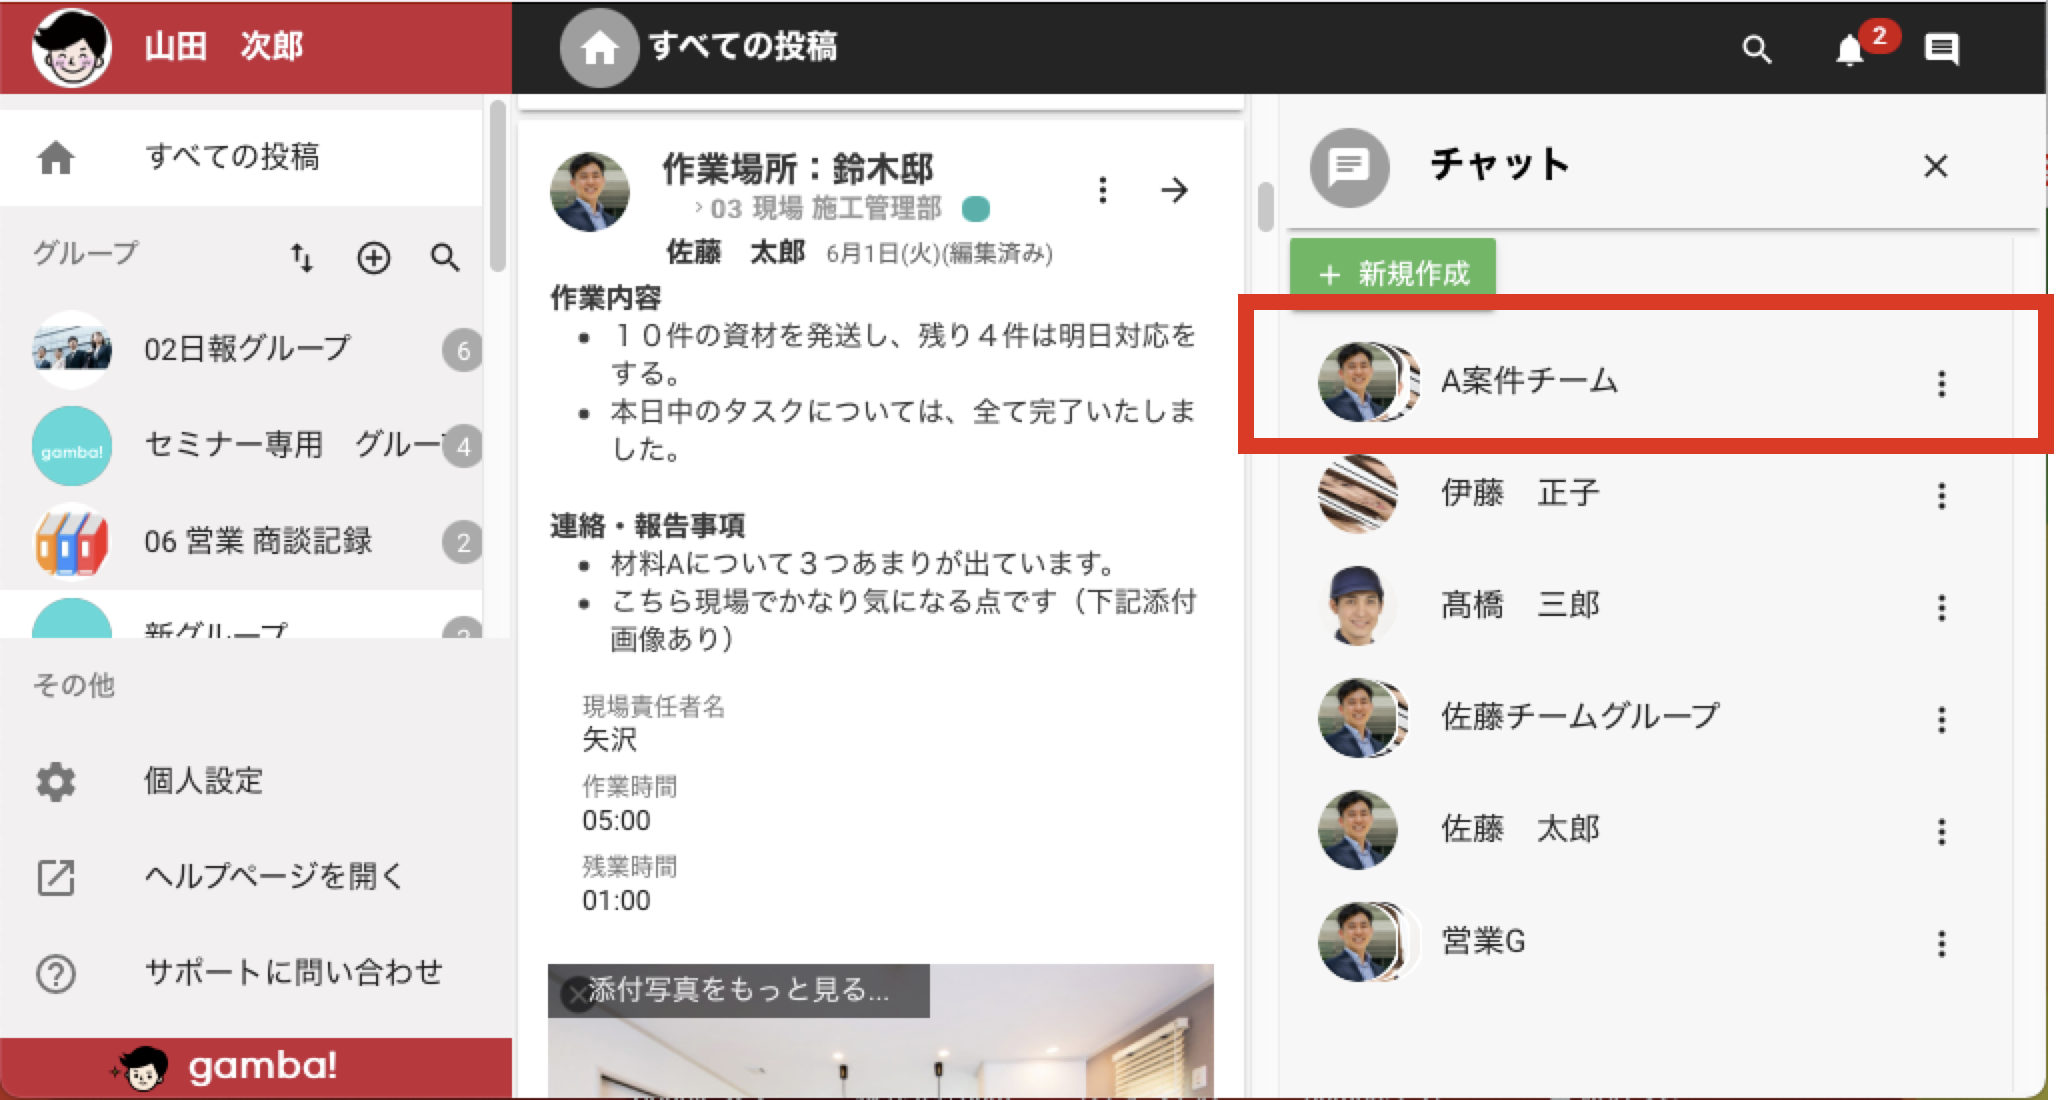The height and width of the screenshot is (1100, 2056).
Task: Click the sort arrows icon next to グループ
Action: point(302,258)
